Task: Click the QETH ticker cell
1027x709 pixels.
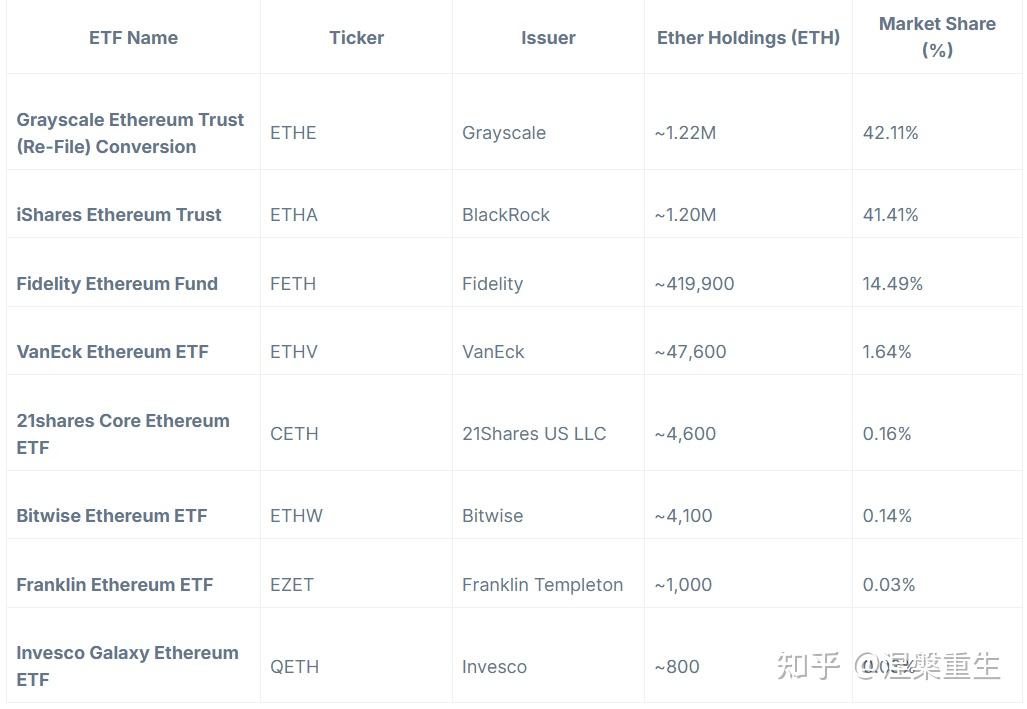Action: pos(294,667)
